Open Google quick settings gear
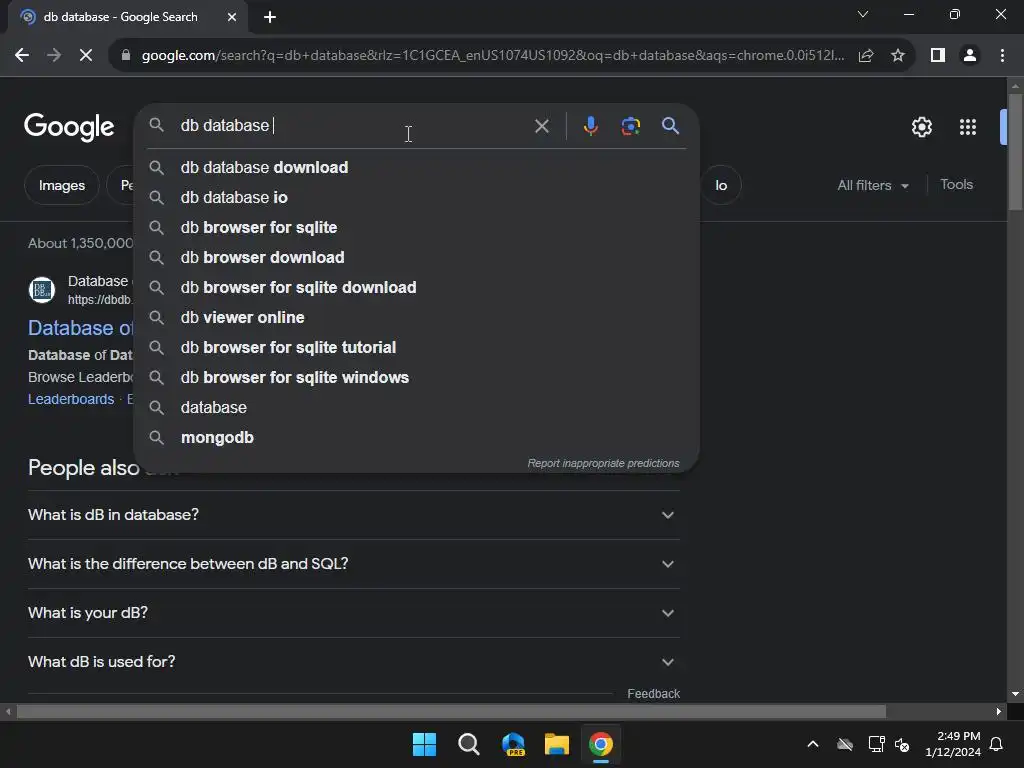This screenshot has width=1024, height=768. click(x=921, y=127)
